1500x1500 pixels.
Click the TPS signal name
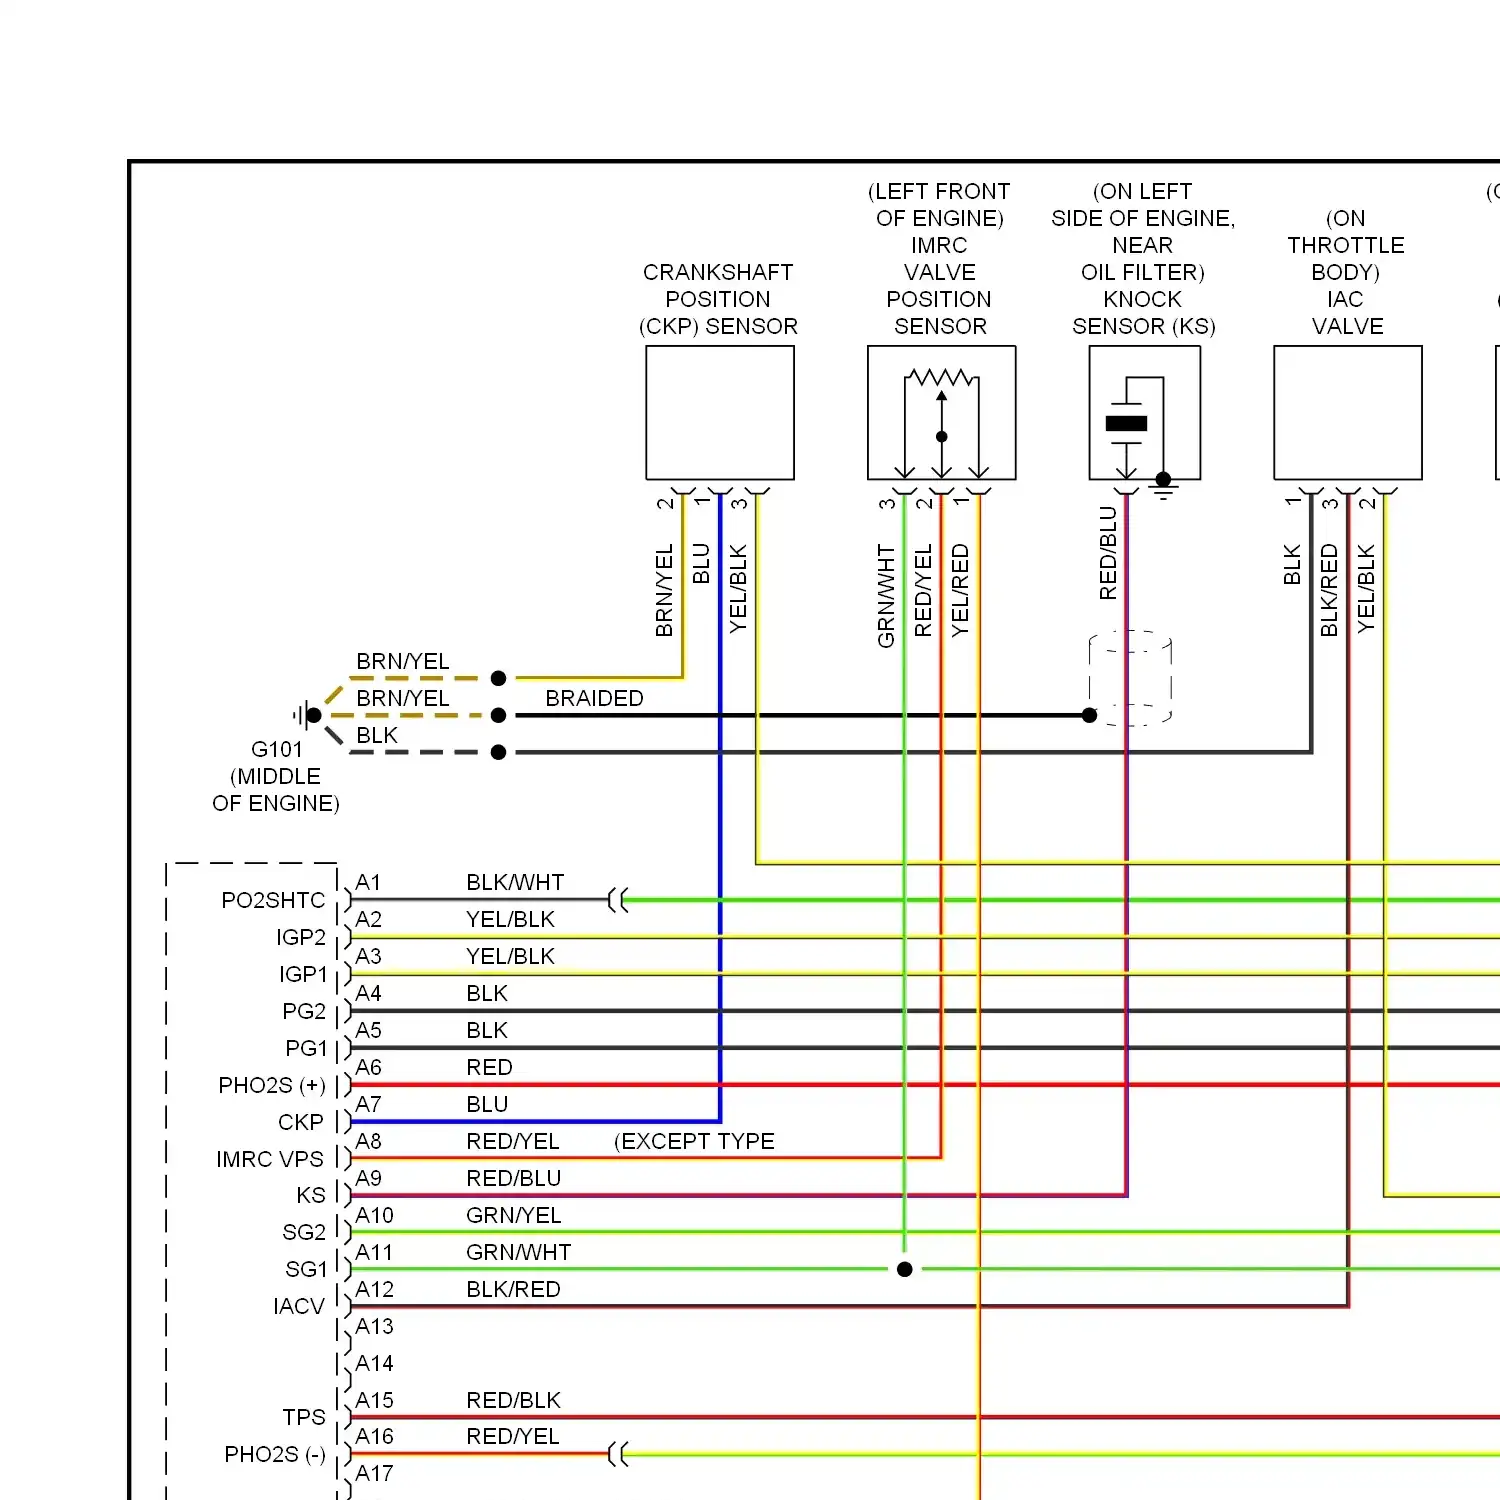(304, 1417)
